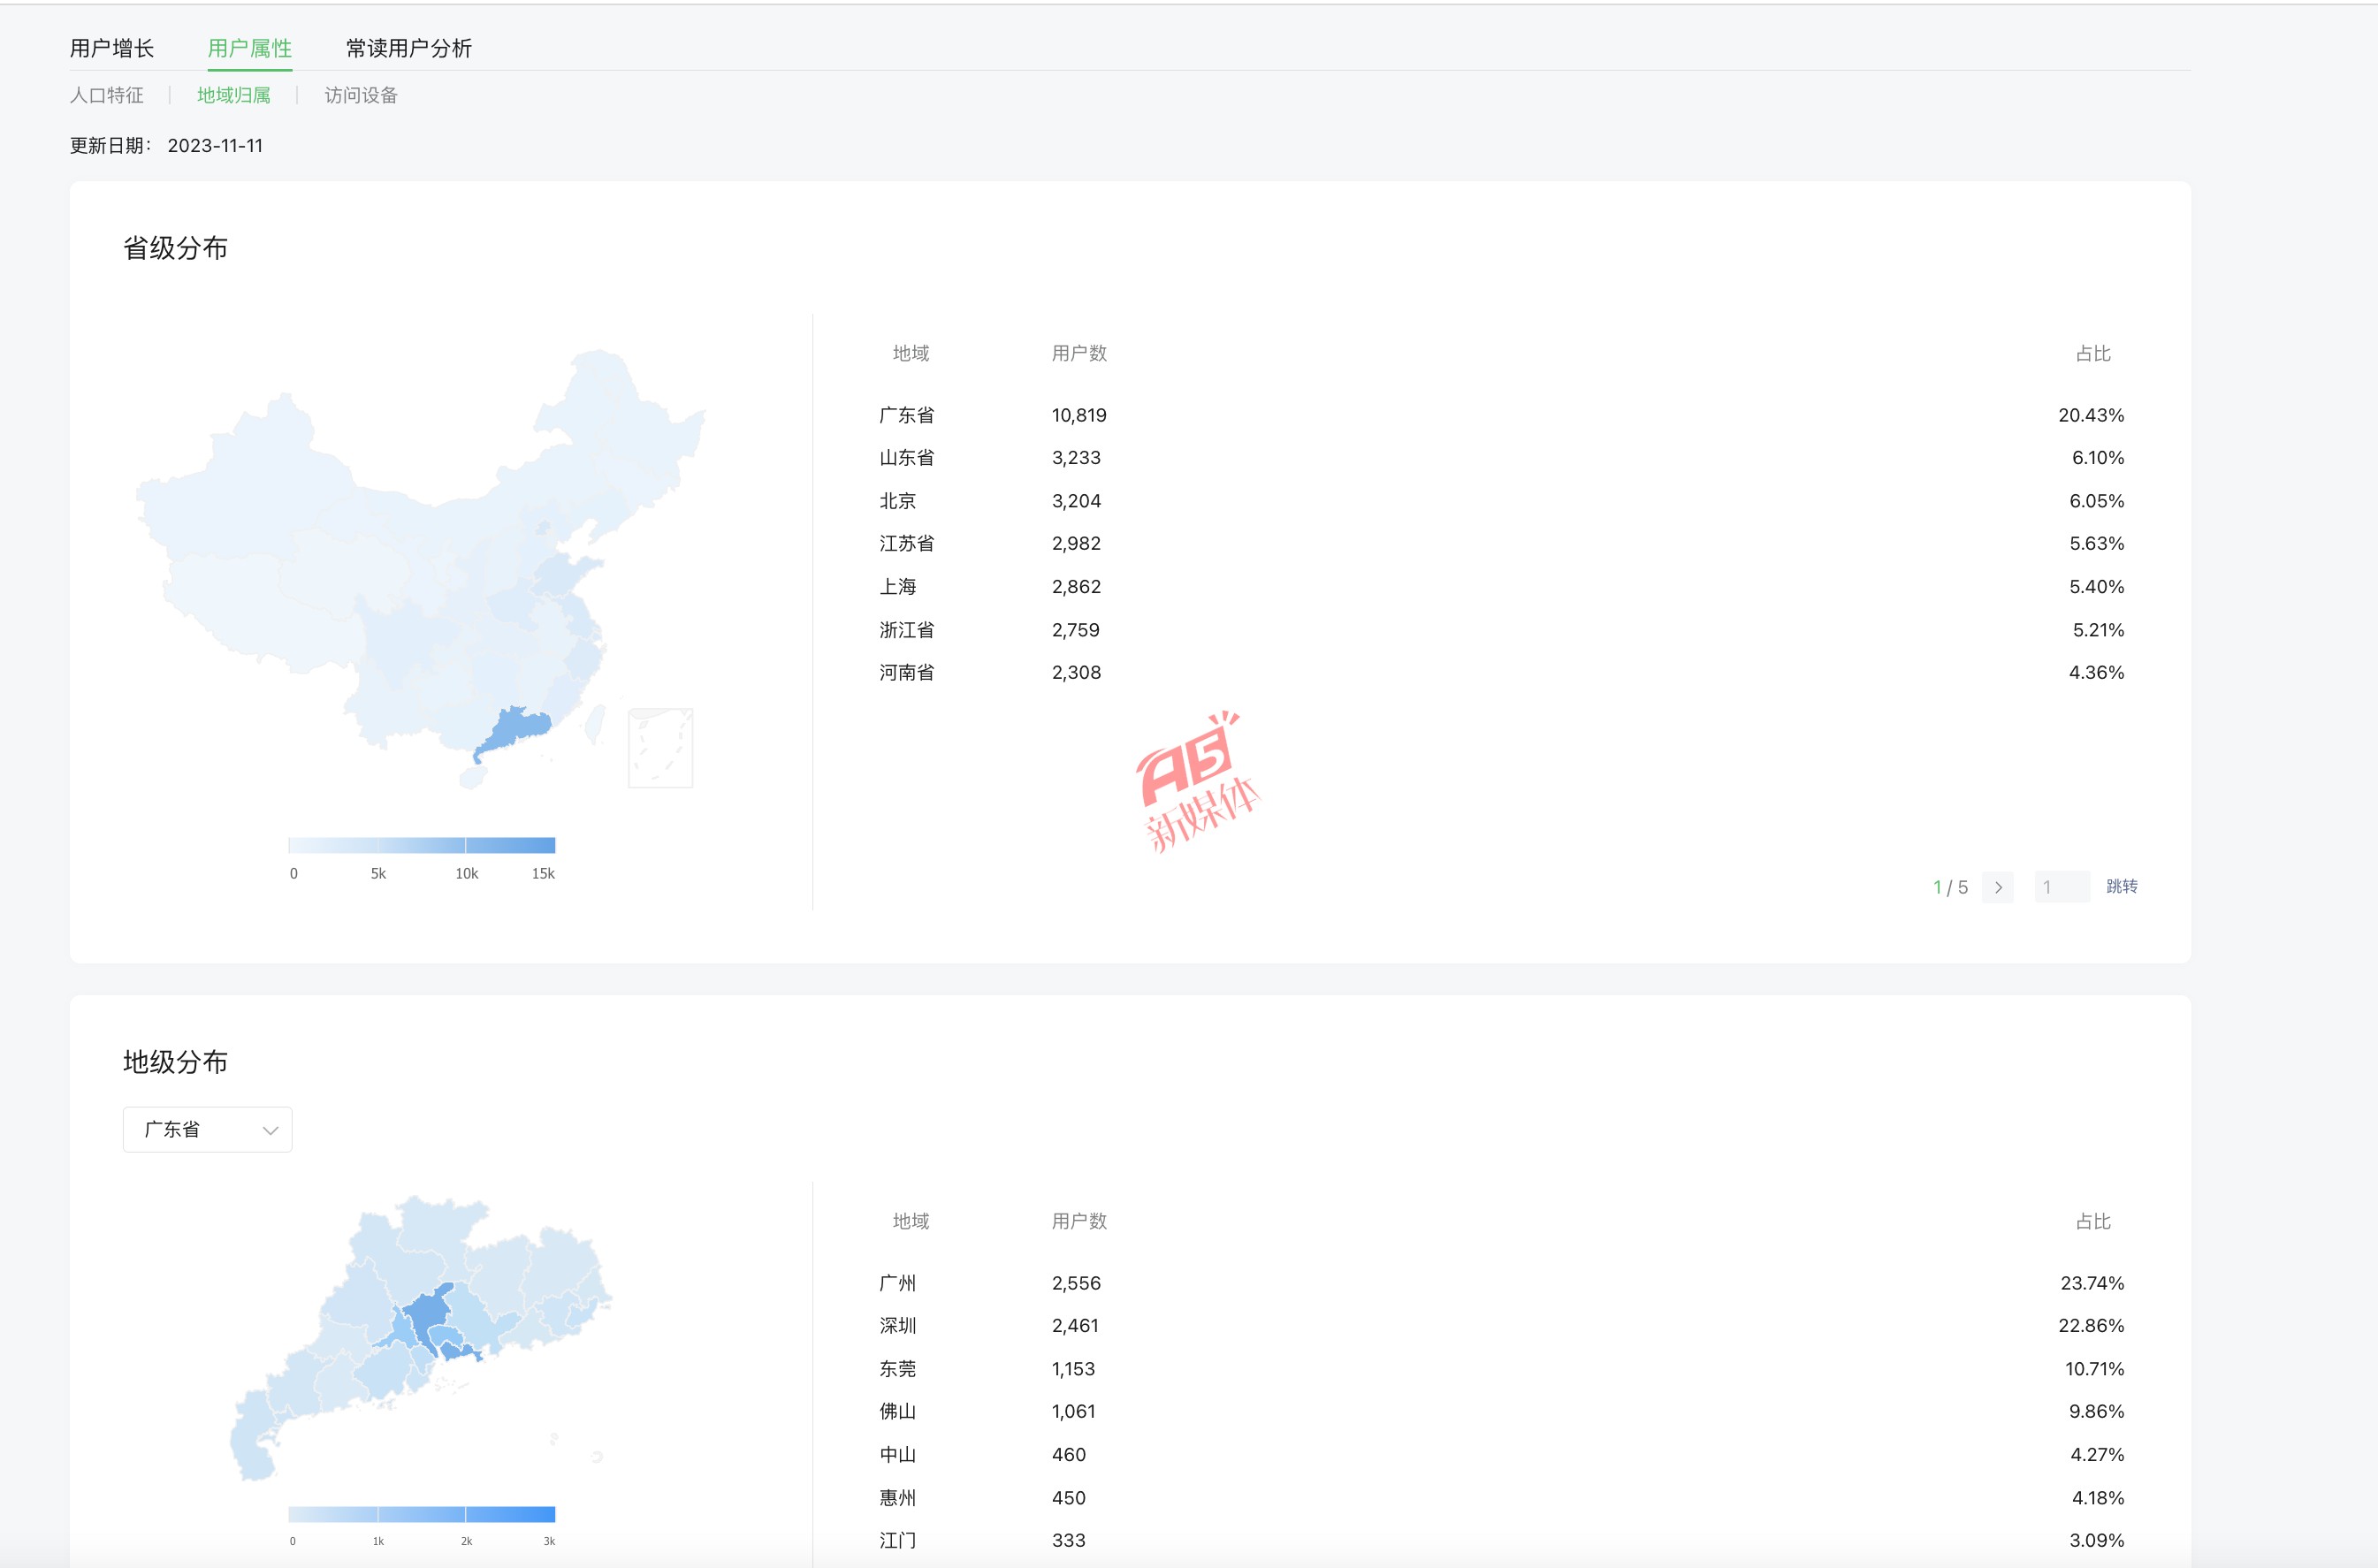2378x1568 pixels.
Task: Click the Guangzhou region on Guangdong map
Action: tap(430, 1312)
